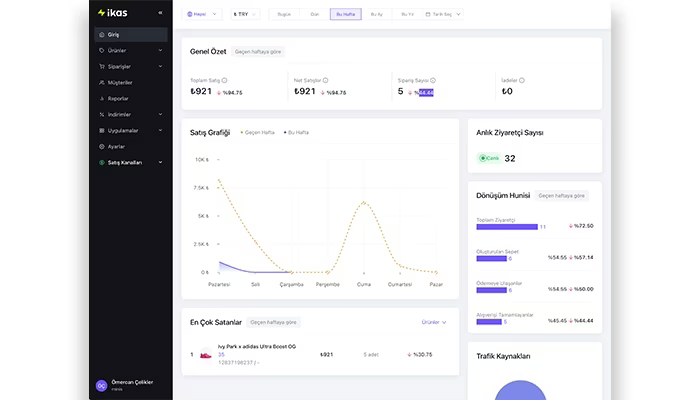700x400 pixels.
Task: Toggle the Geçen Hafta chart legend
Action: [258, 133]
